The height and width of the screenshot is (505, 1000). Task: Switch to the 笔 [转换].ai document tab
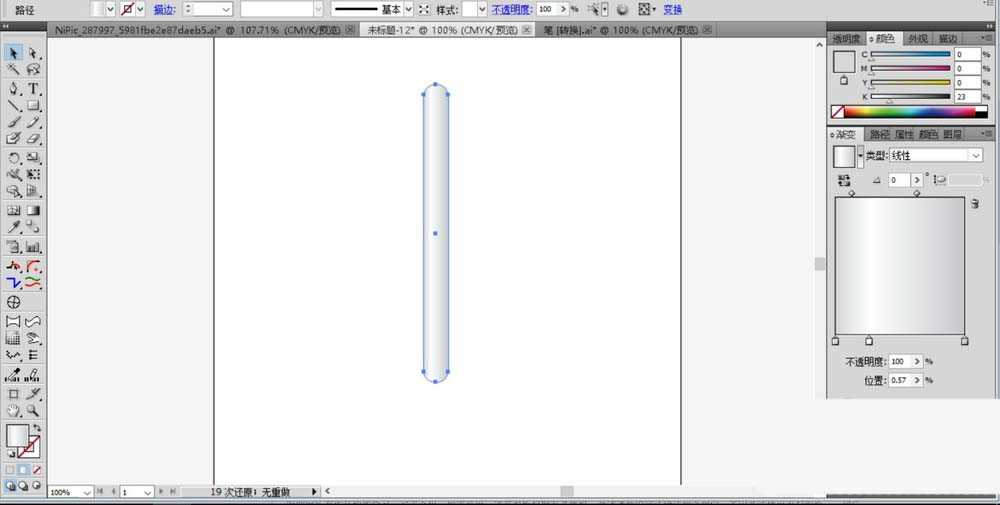(620, 31)
